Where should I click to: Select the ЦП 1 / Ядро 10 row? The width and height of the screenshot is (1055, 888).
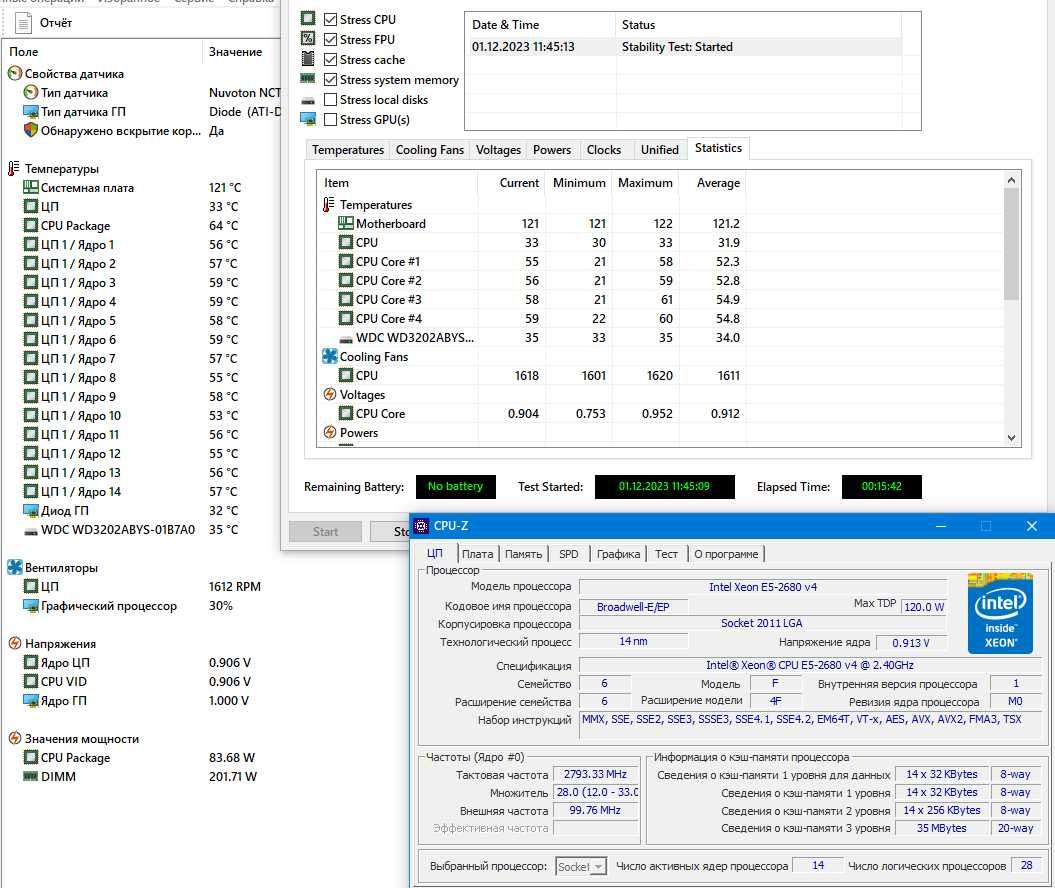(141, 416)
